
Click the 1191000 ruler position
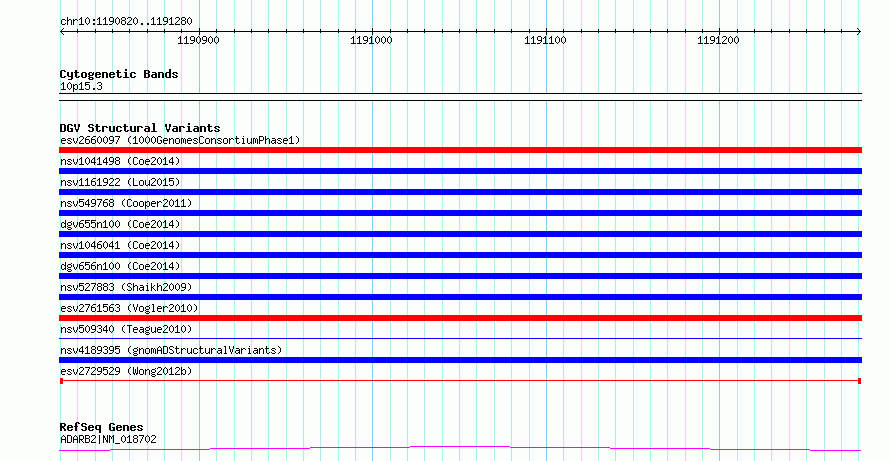coord(371,40)
